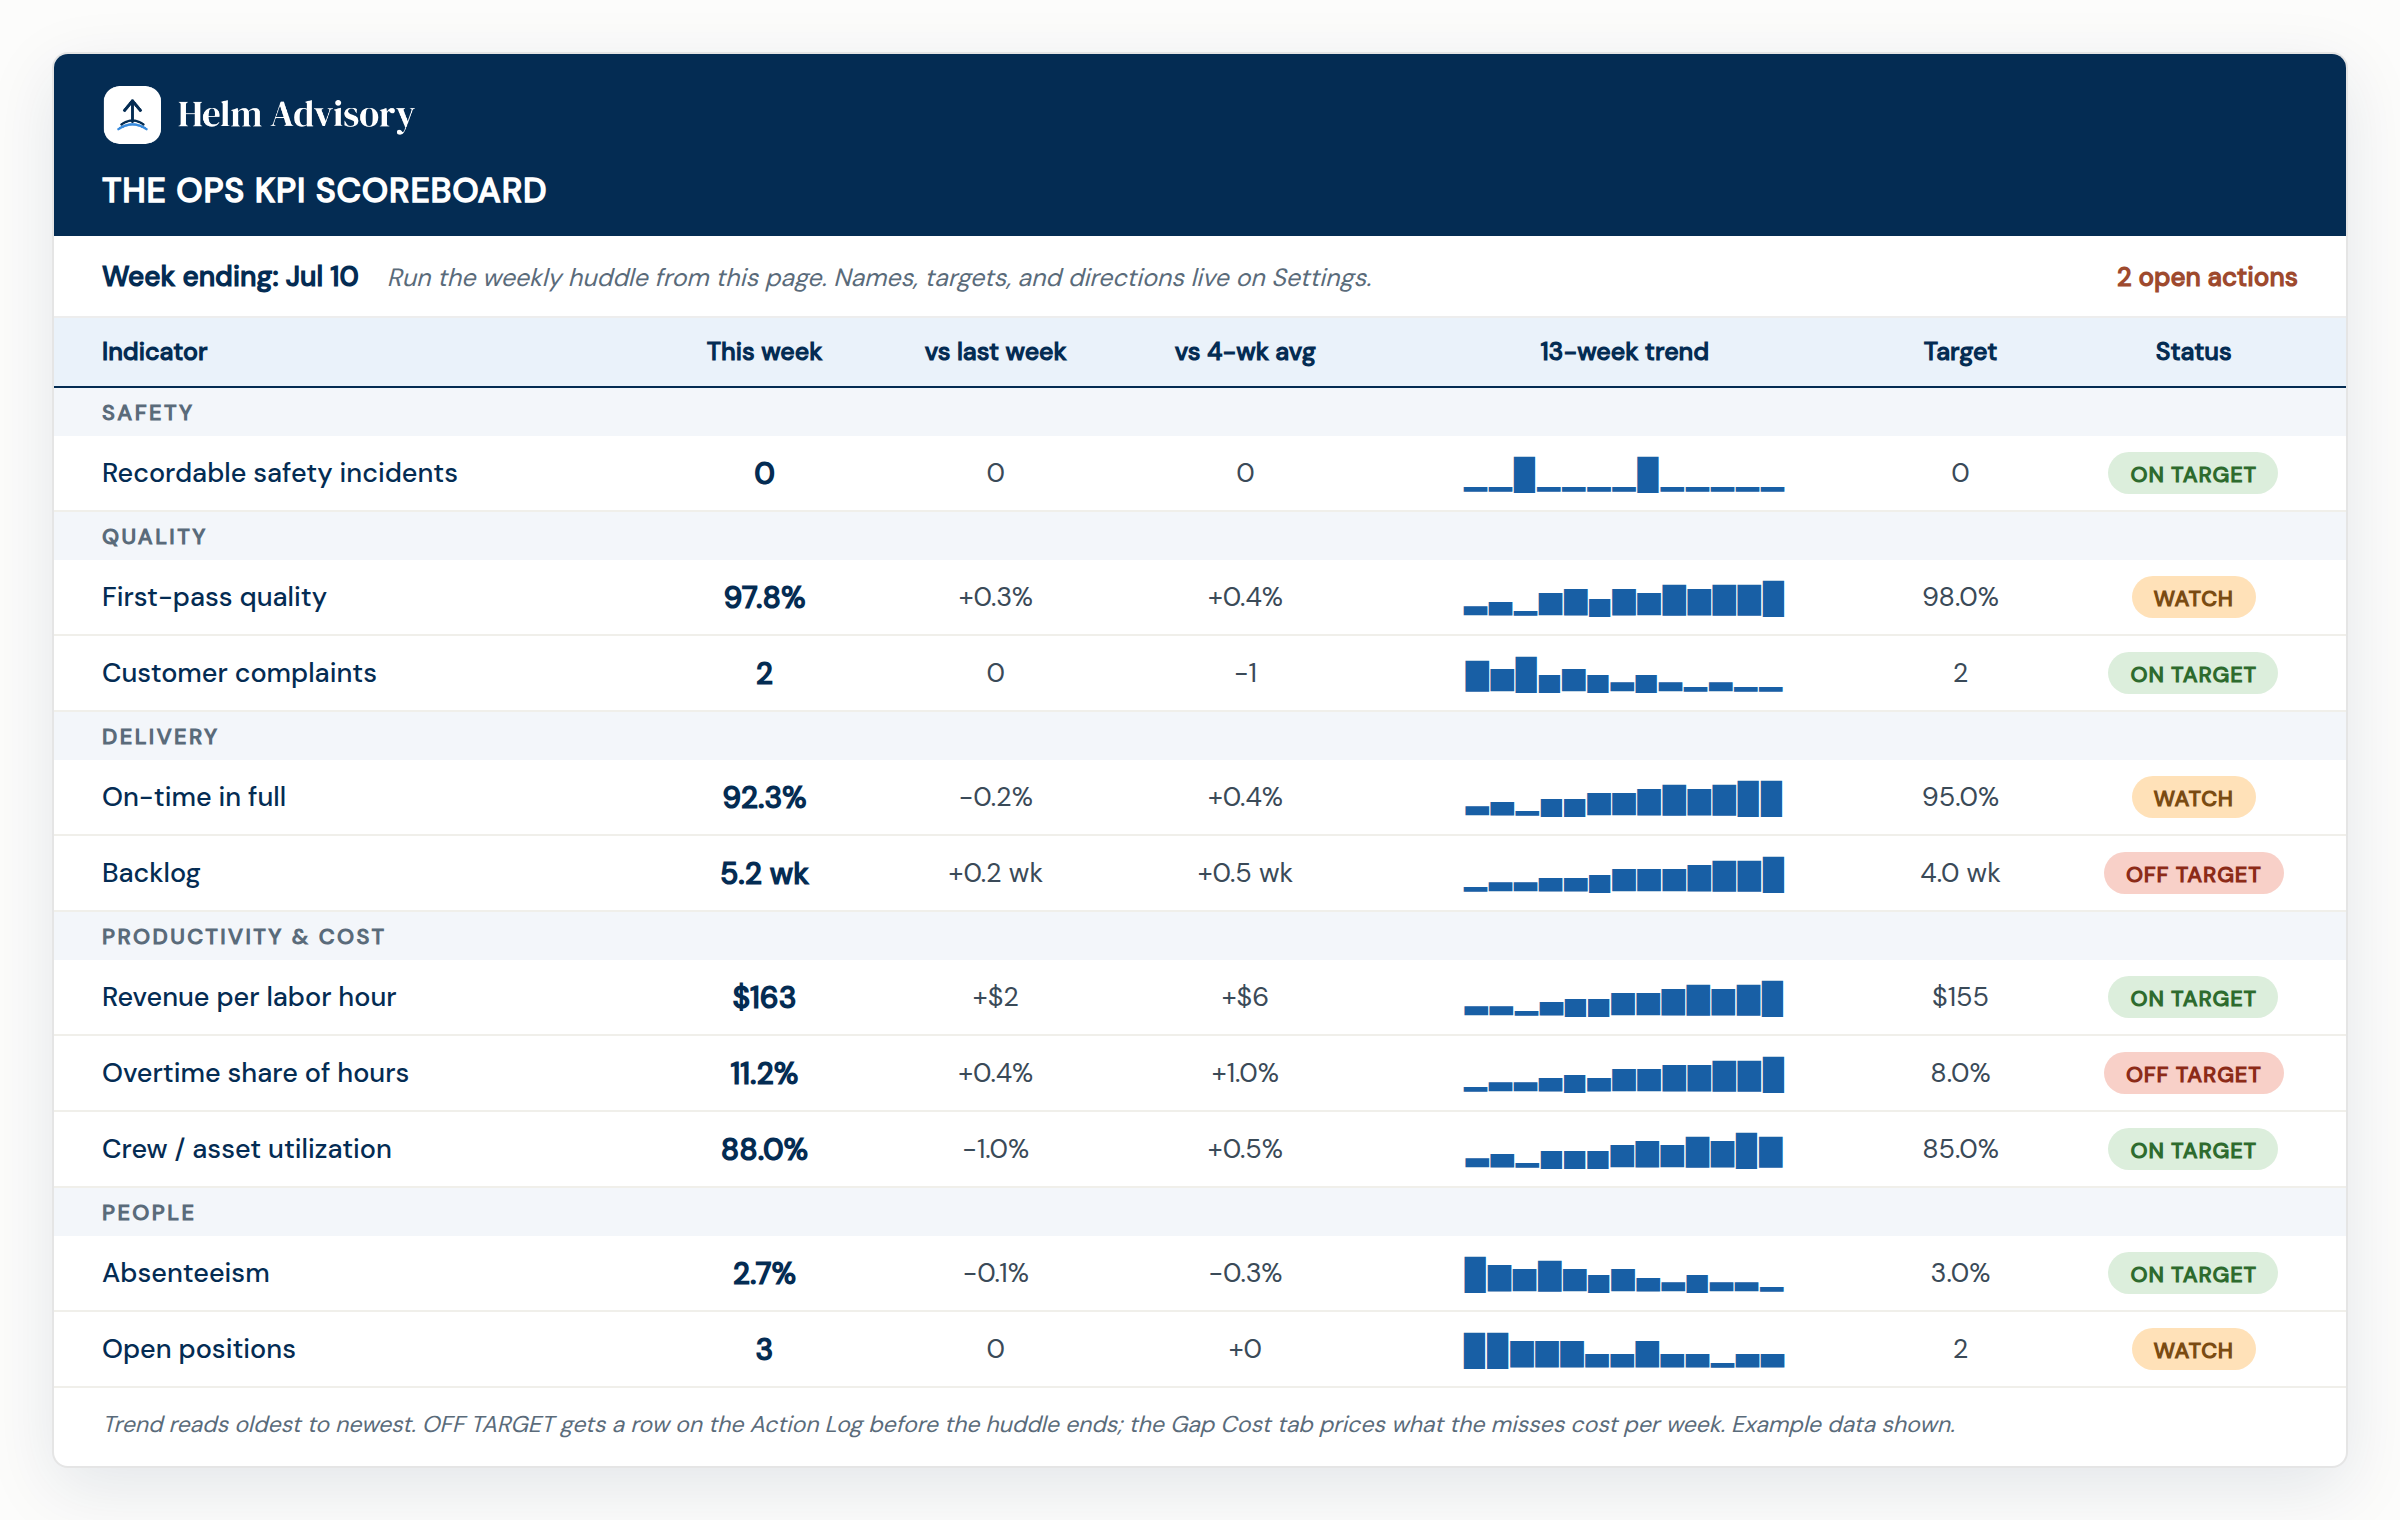Click the Open positions trend sparkline

click(x=1624, y=1350)
